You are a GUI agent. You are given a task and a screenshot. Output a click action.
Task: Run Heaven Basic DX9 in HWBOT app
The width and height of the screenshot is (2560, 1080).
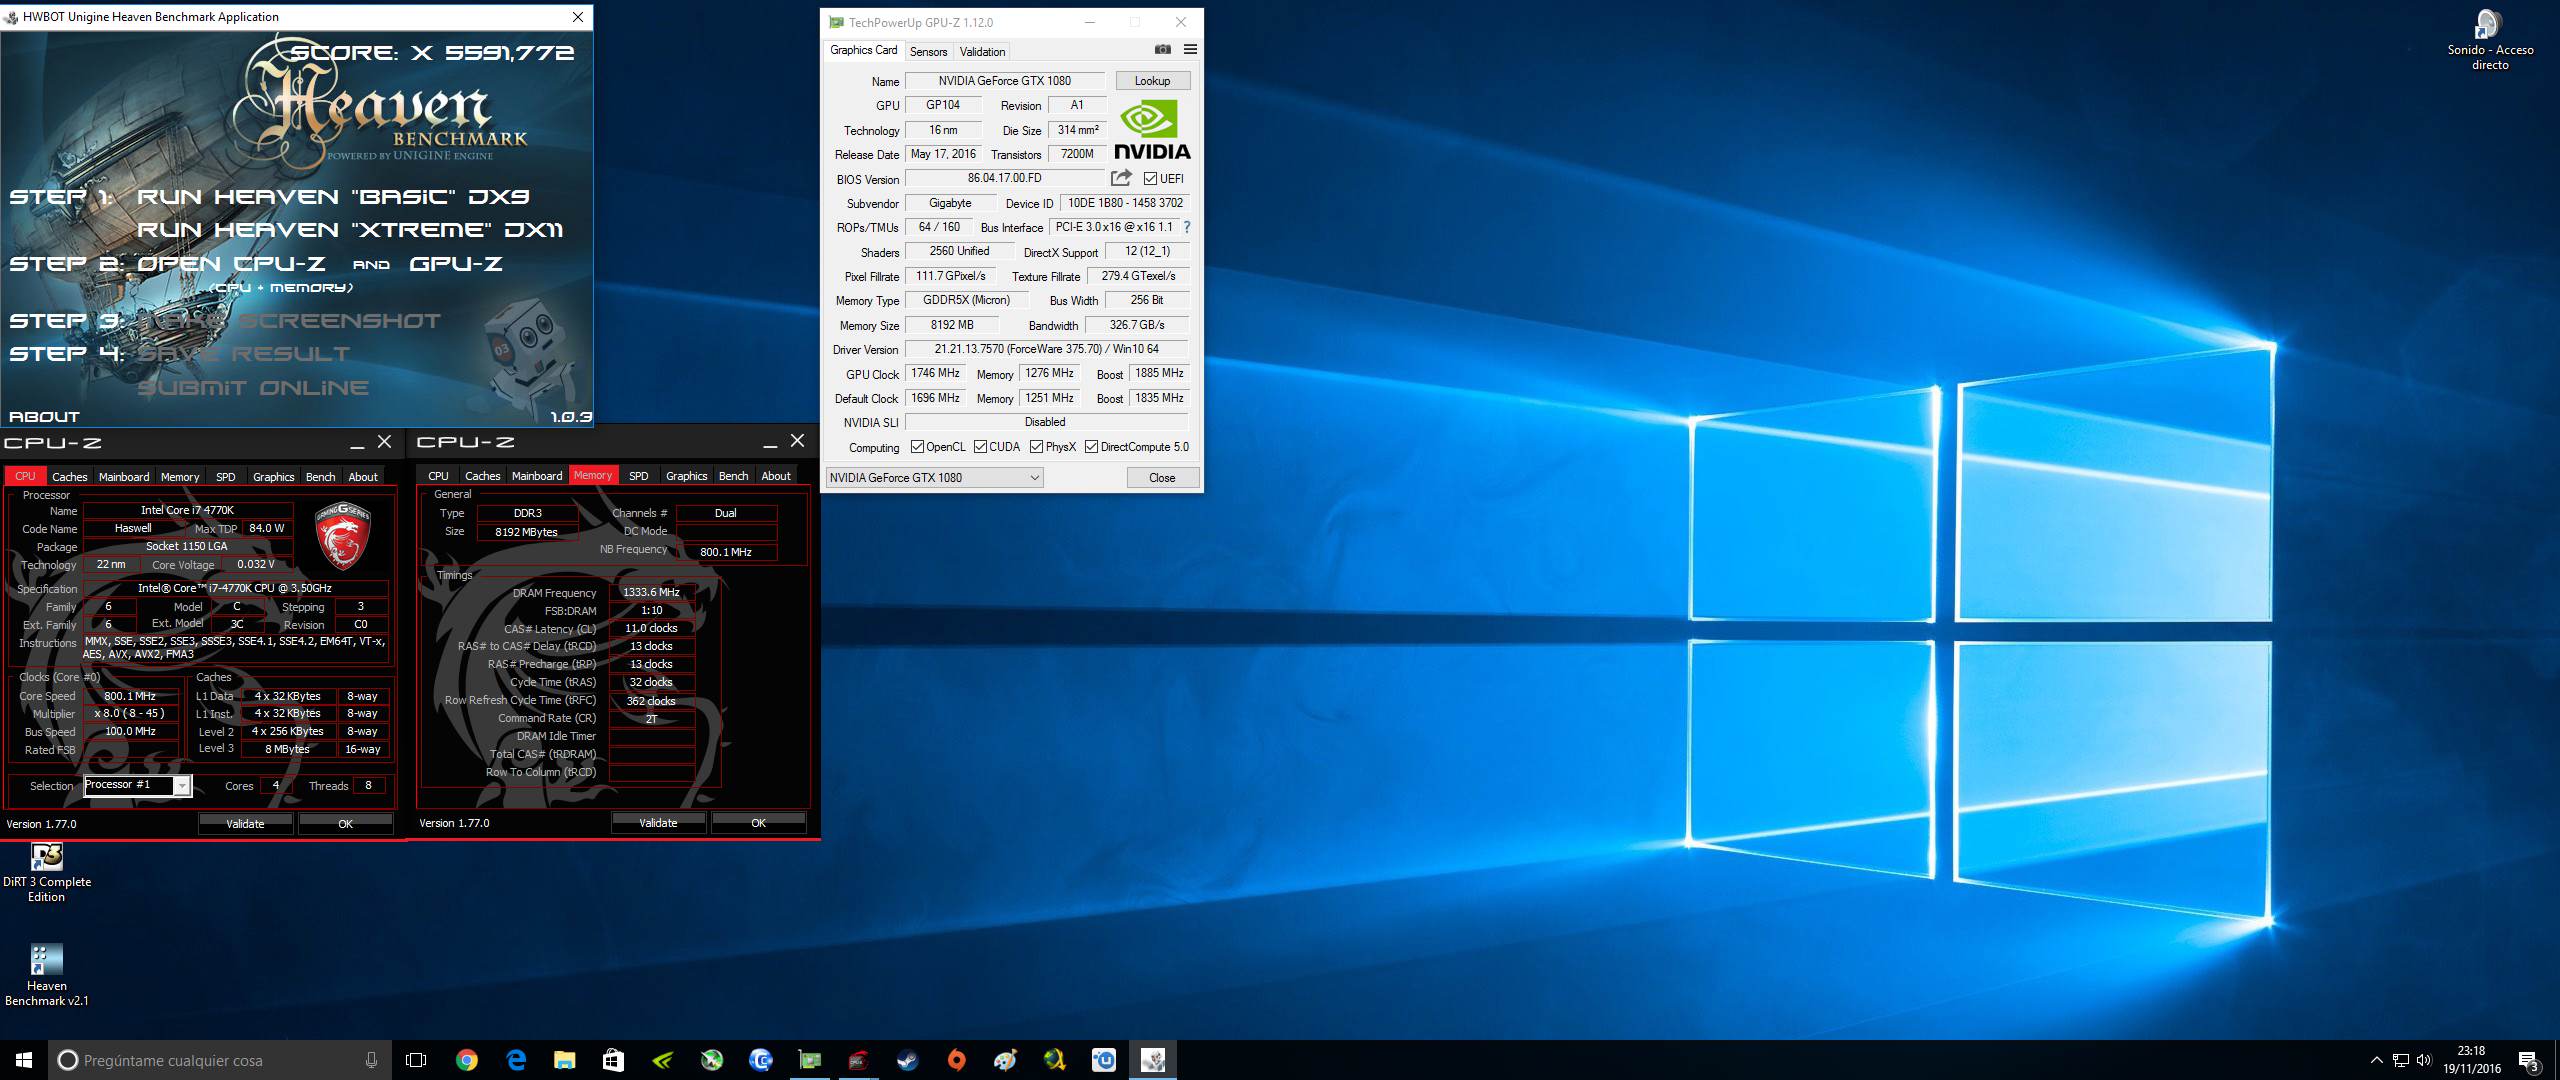click(x=333, y=197)
